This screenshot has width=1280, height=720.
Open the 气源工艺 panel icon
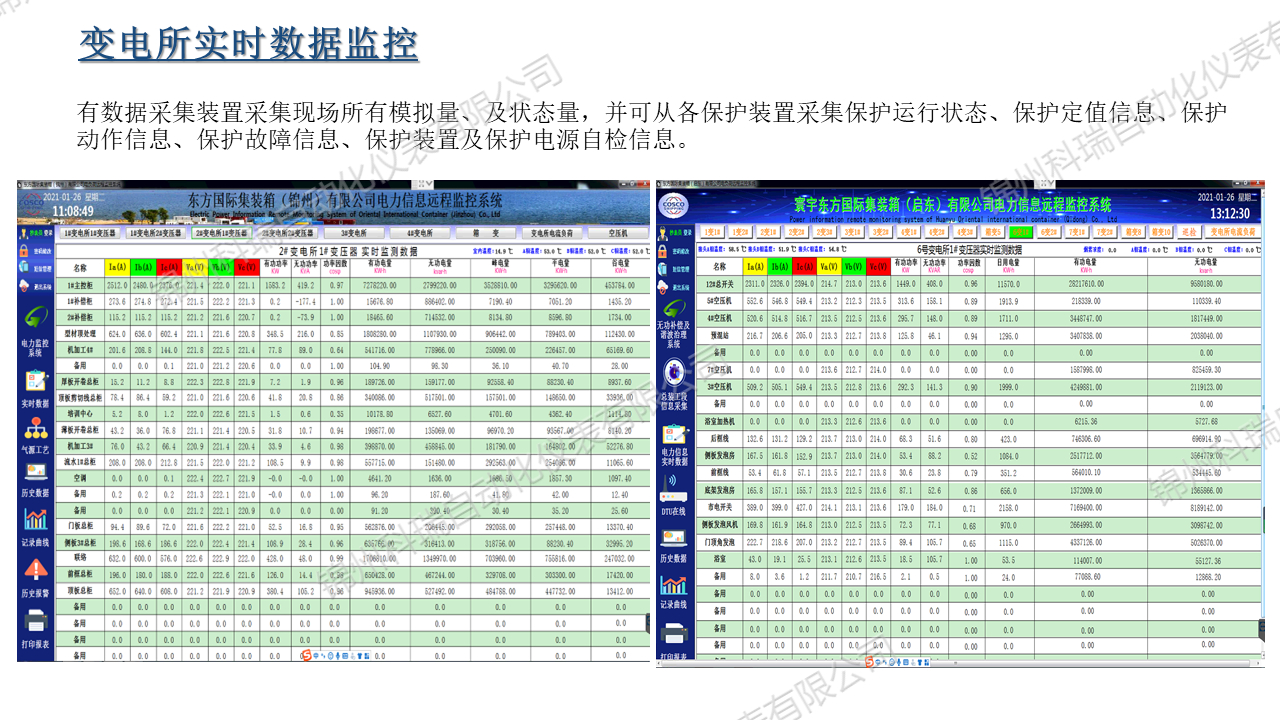35,427
